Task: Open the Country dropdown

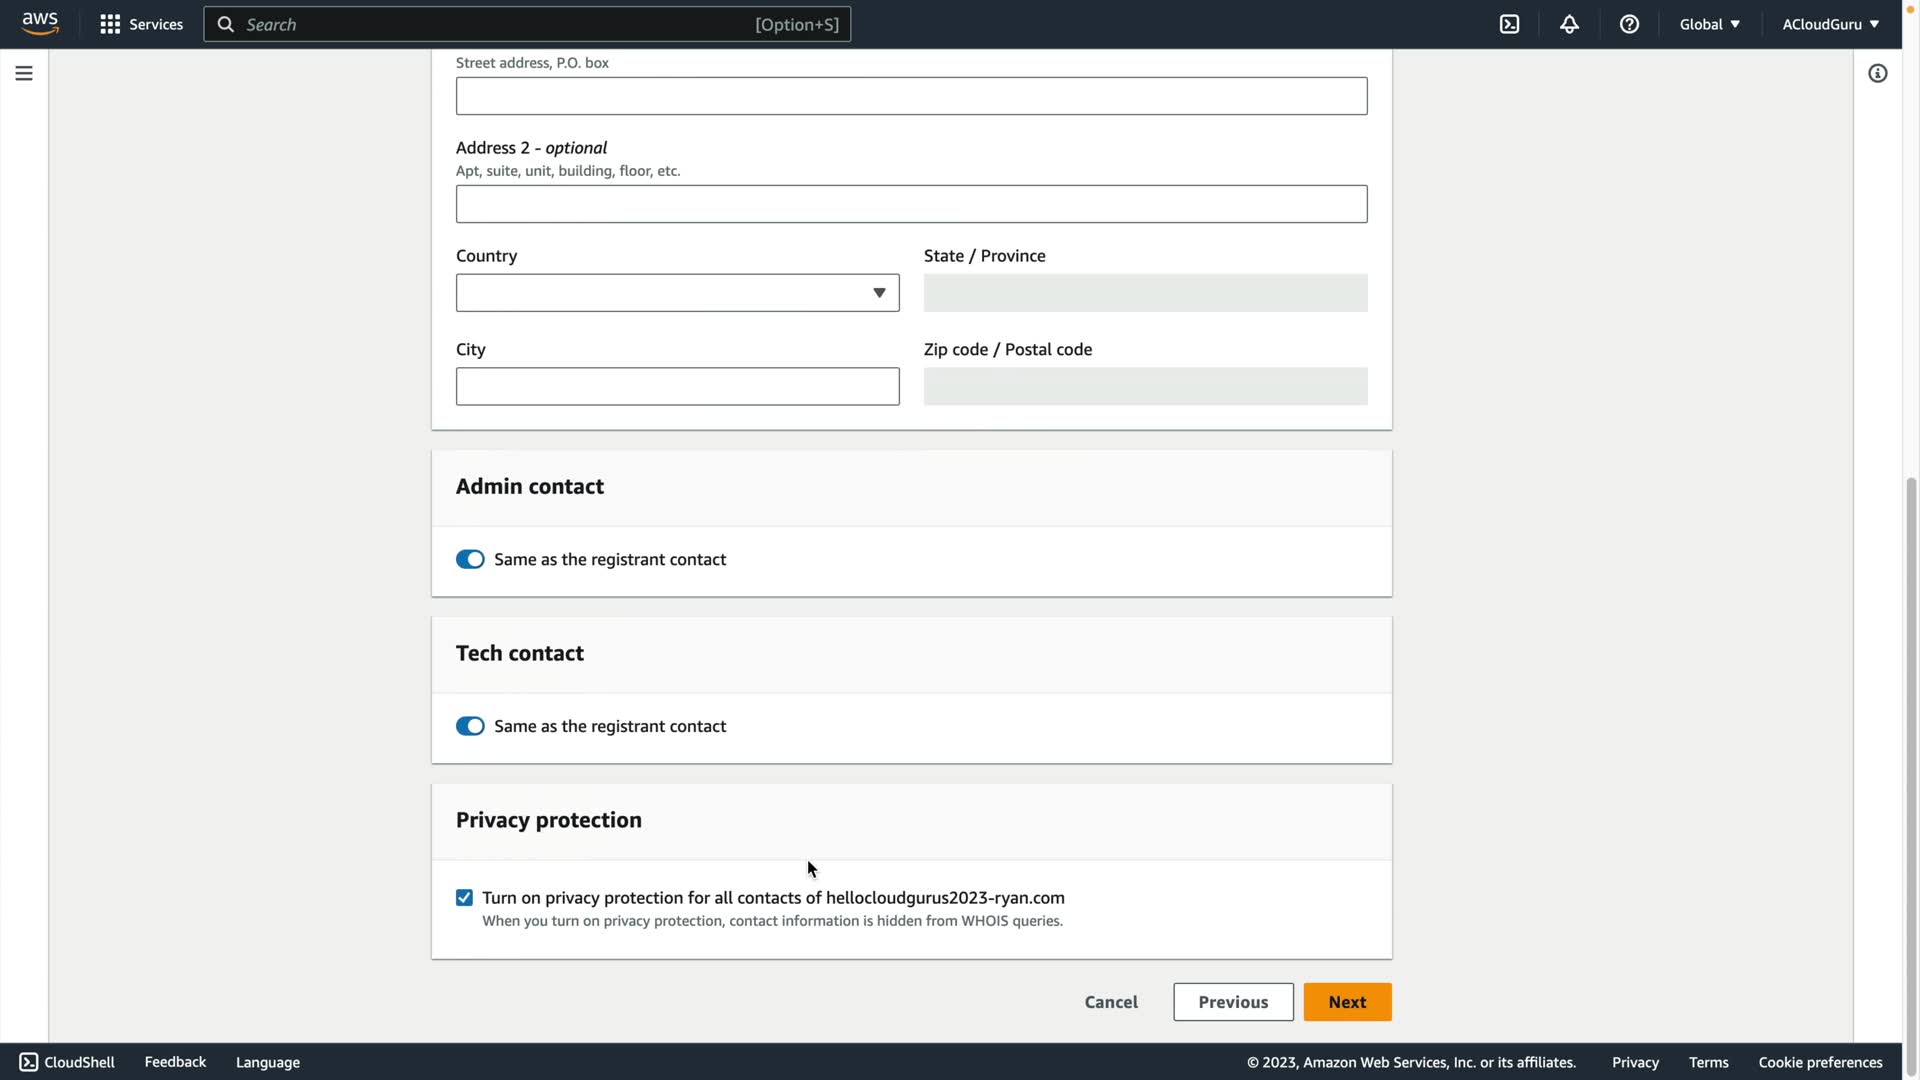Action: click(677, 293)
